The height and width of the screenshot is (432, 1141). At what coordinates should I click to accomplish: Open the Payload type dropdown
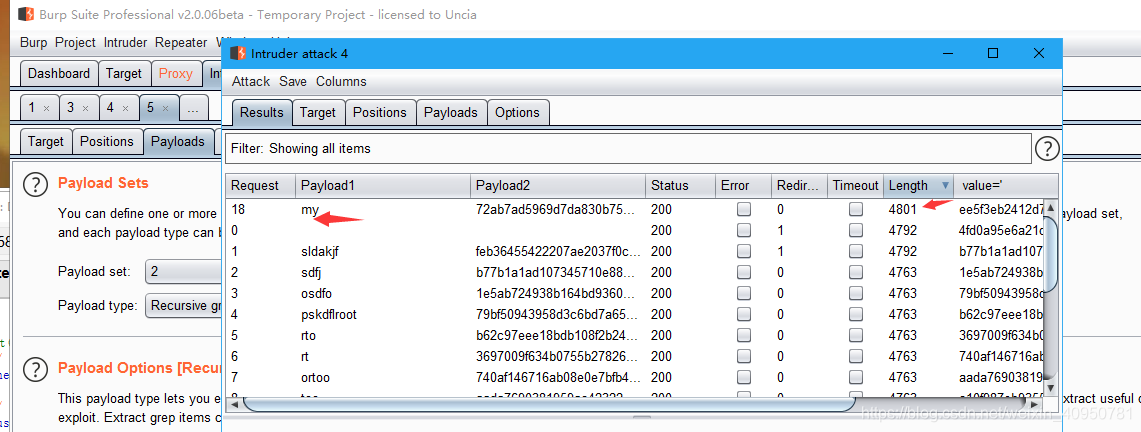tap(183, 305)
